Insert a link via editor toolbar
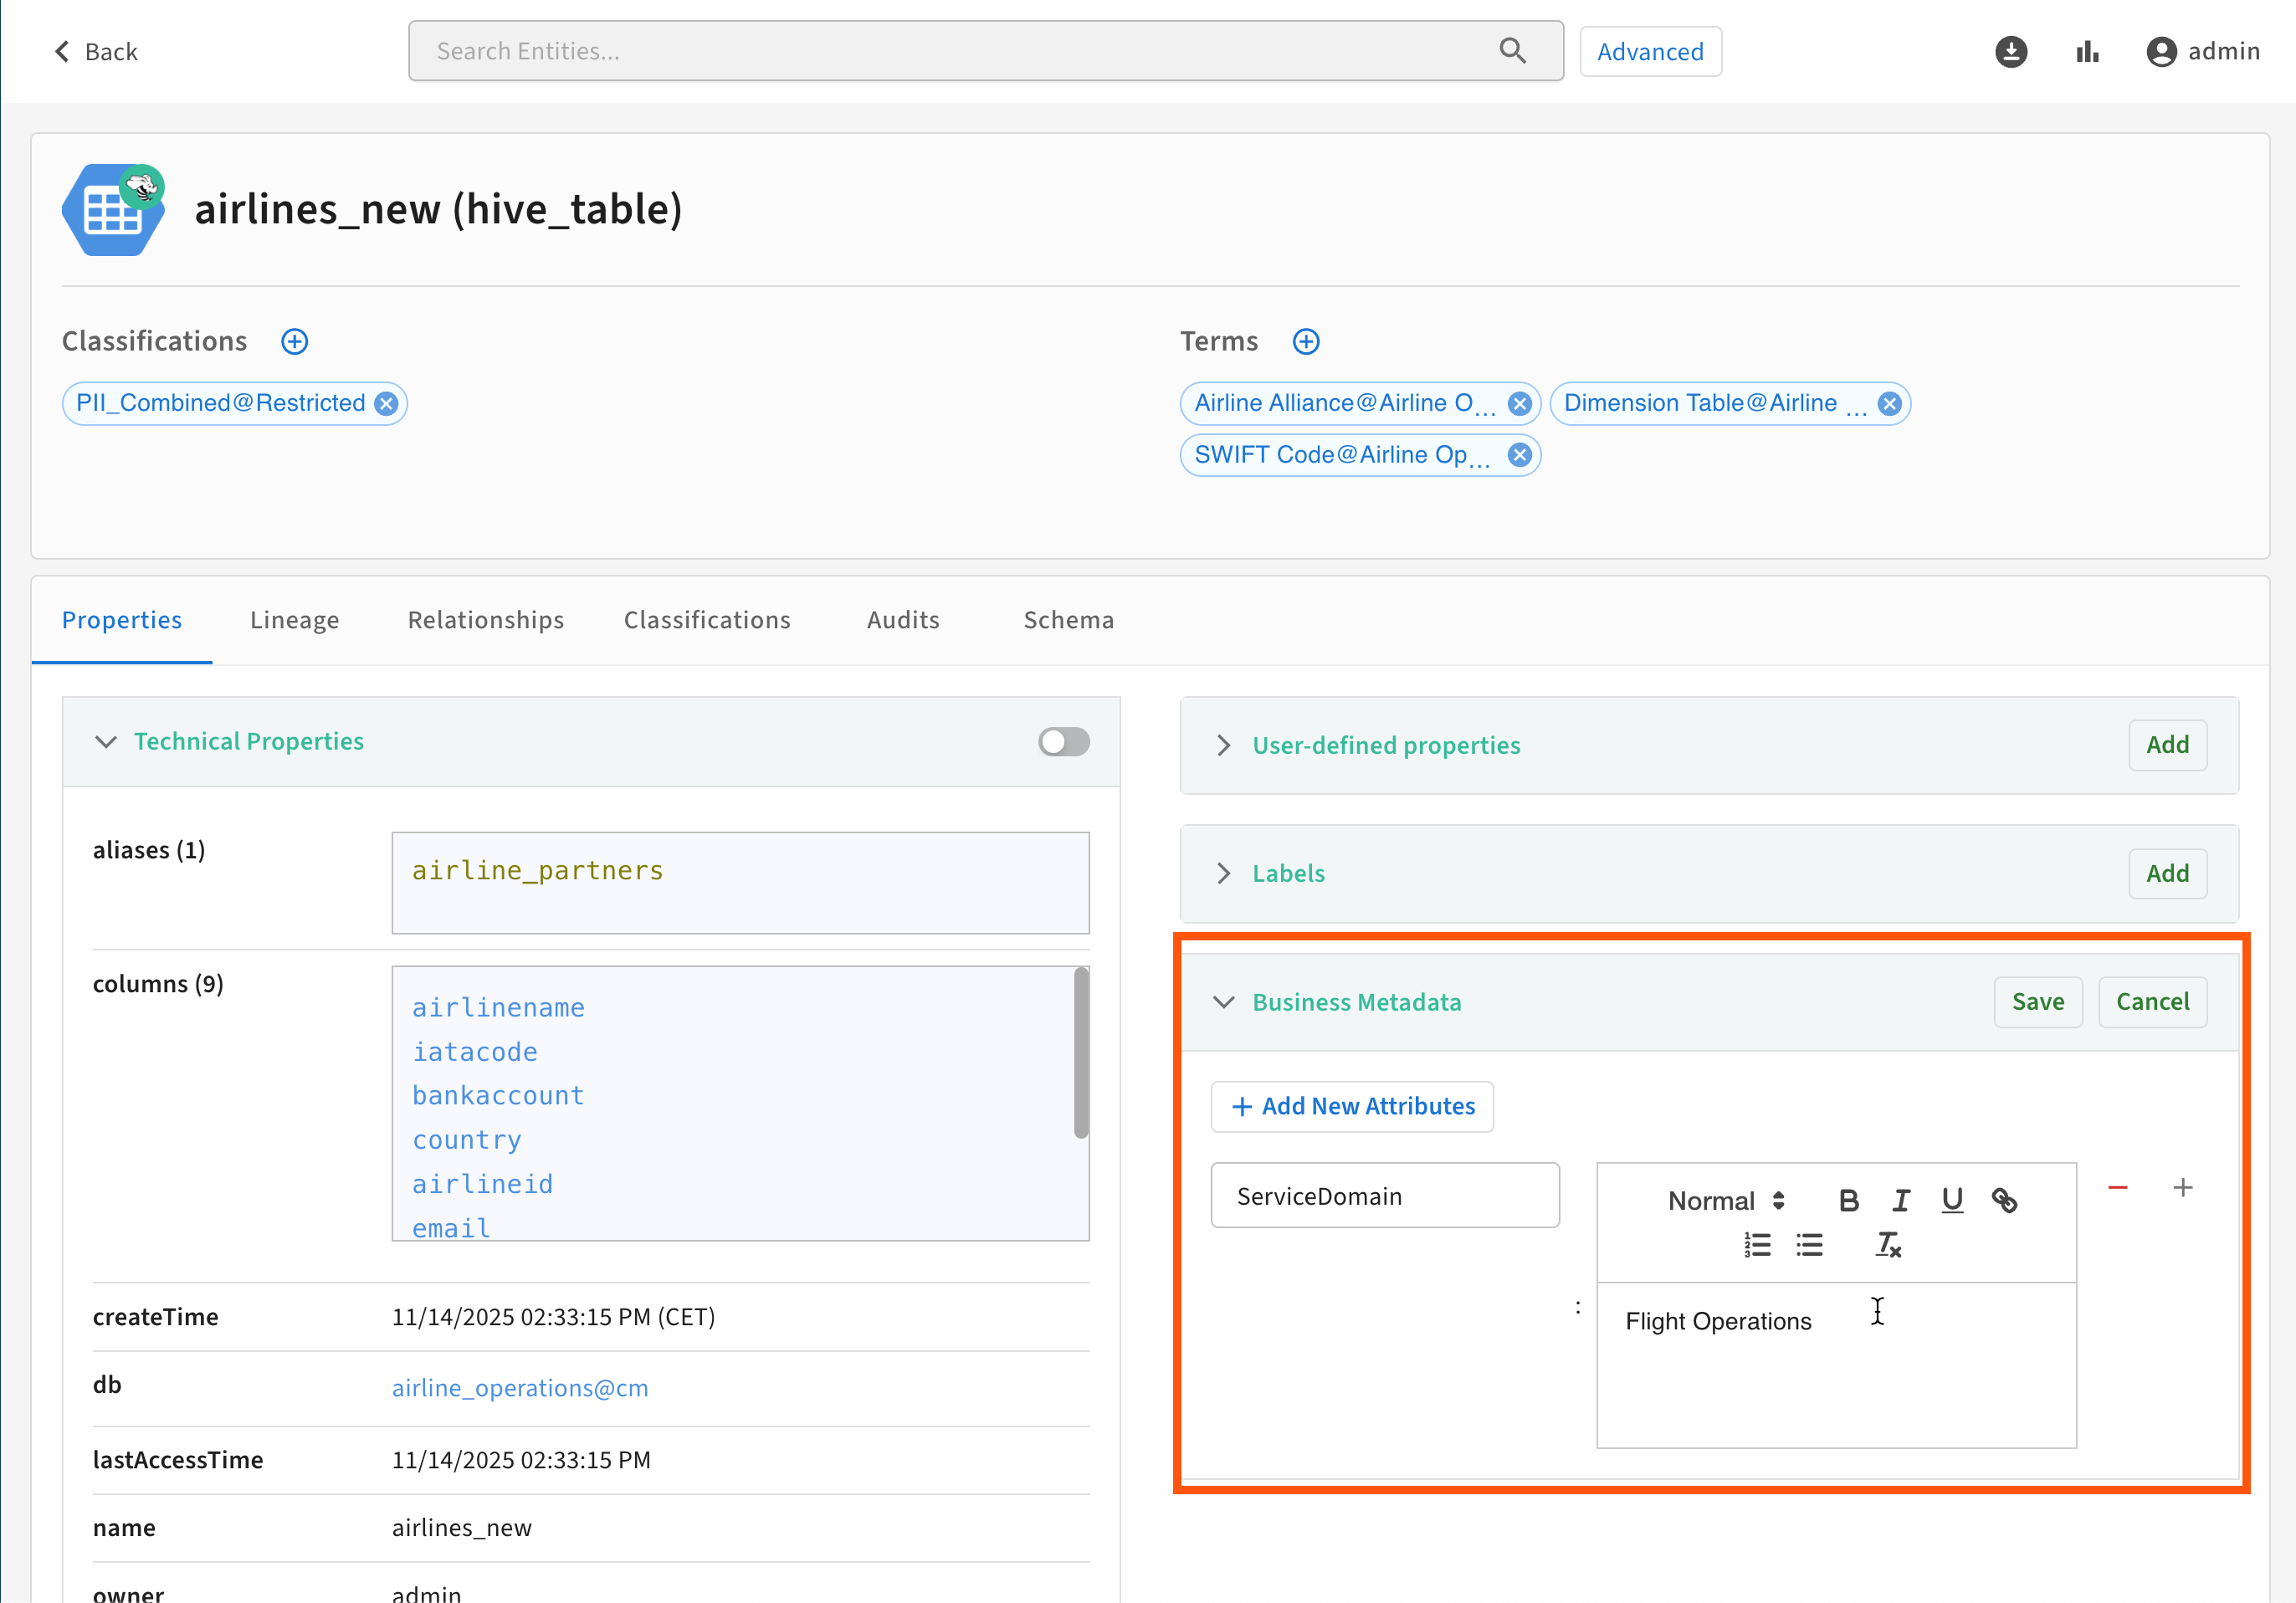The image size is (2296, 1603). point(2004,1200)
